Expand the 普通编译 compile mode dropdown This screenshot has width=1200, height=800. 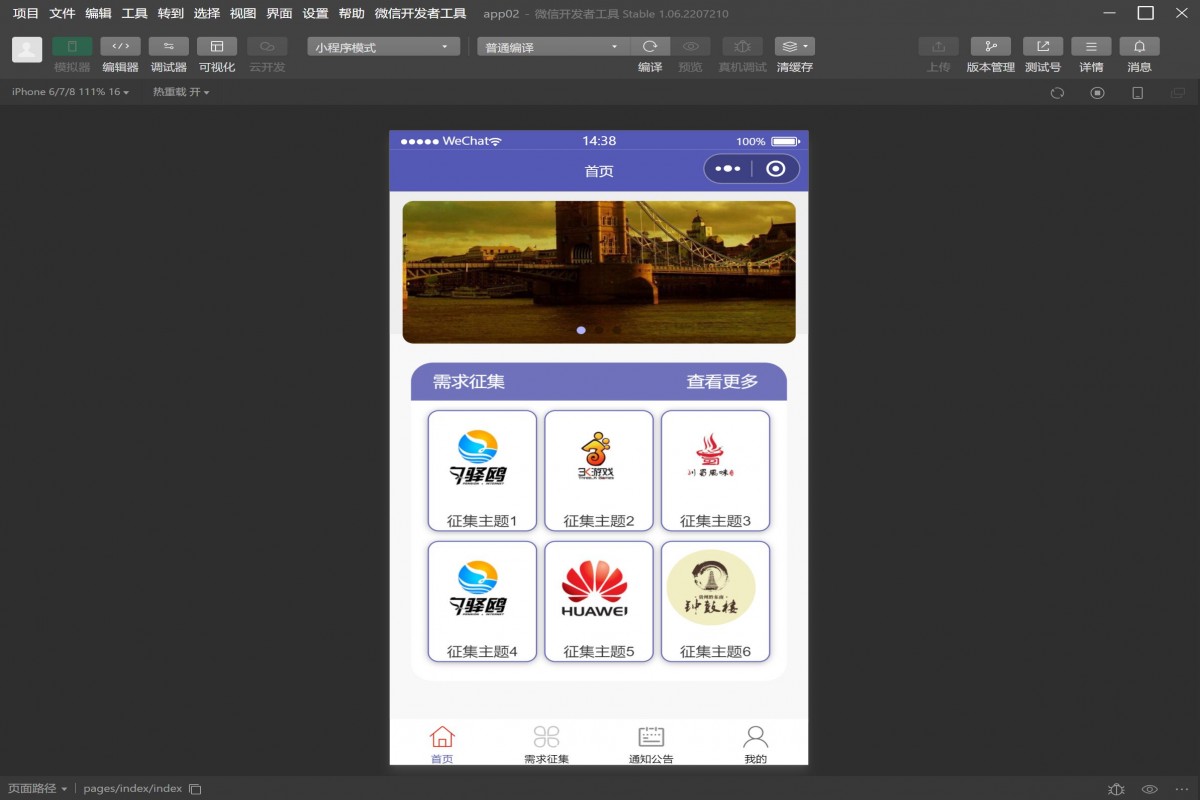click(551, 45)
